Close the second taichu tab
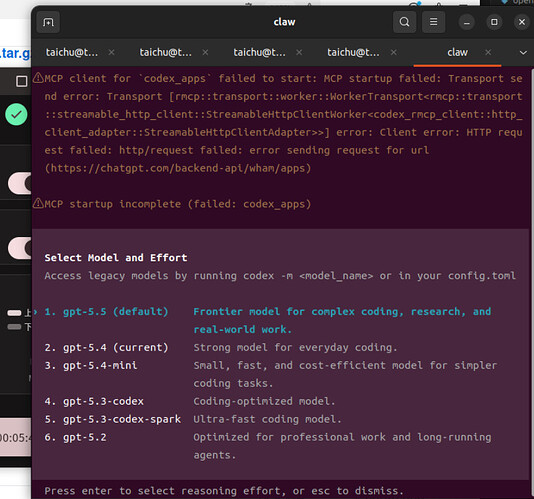This screenshot has height=499, width=534. click(x=205, y=52)
